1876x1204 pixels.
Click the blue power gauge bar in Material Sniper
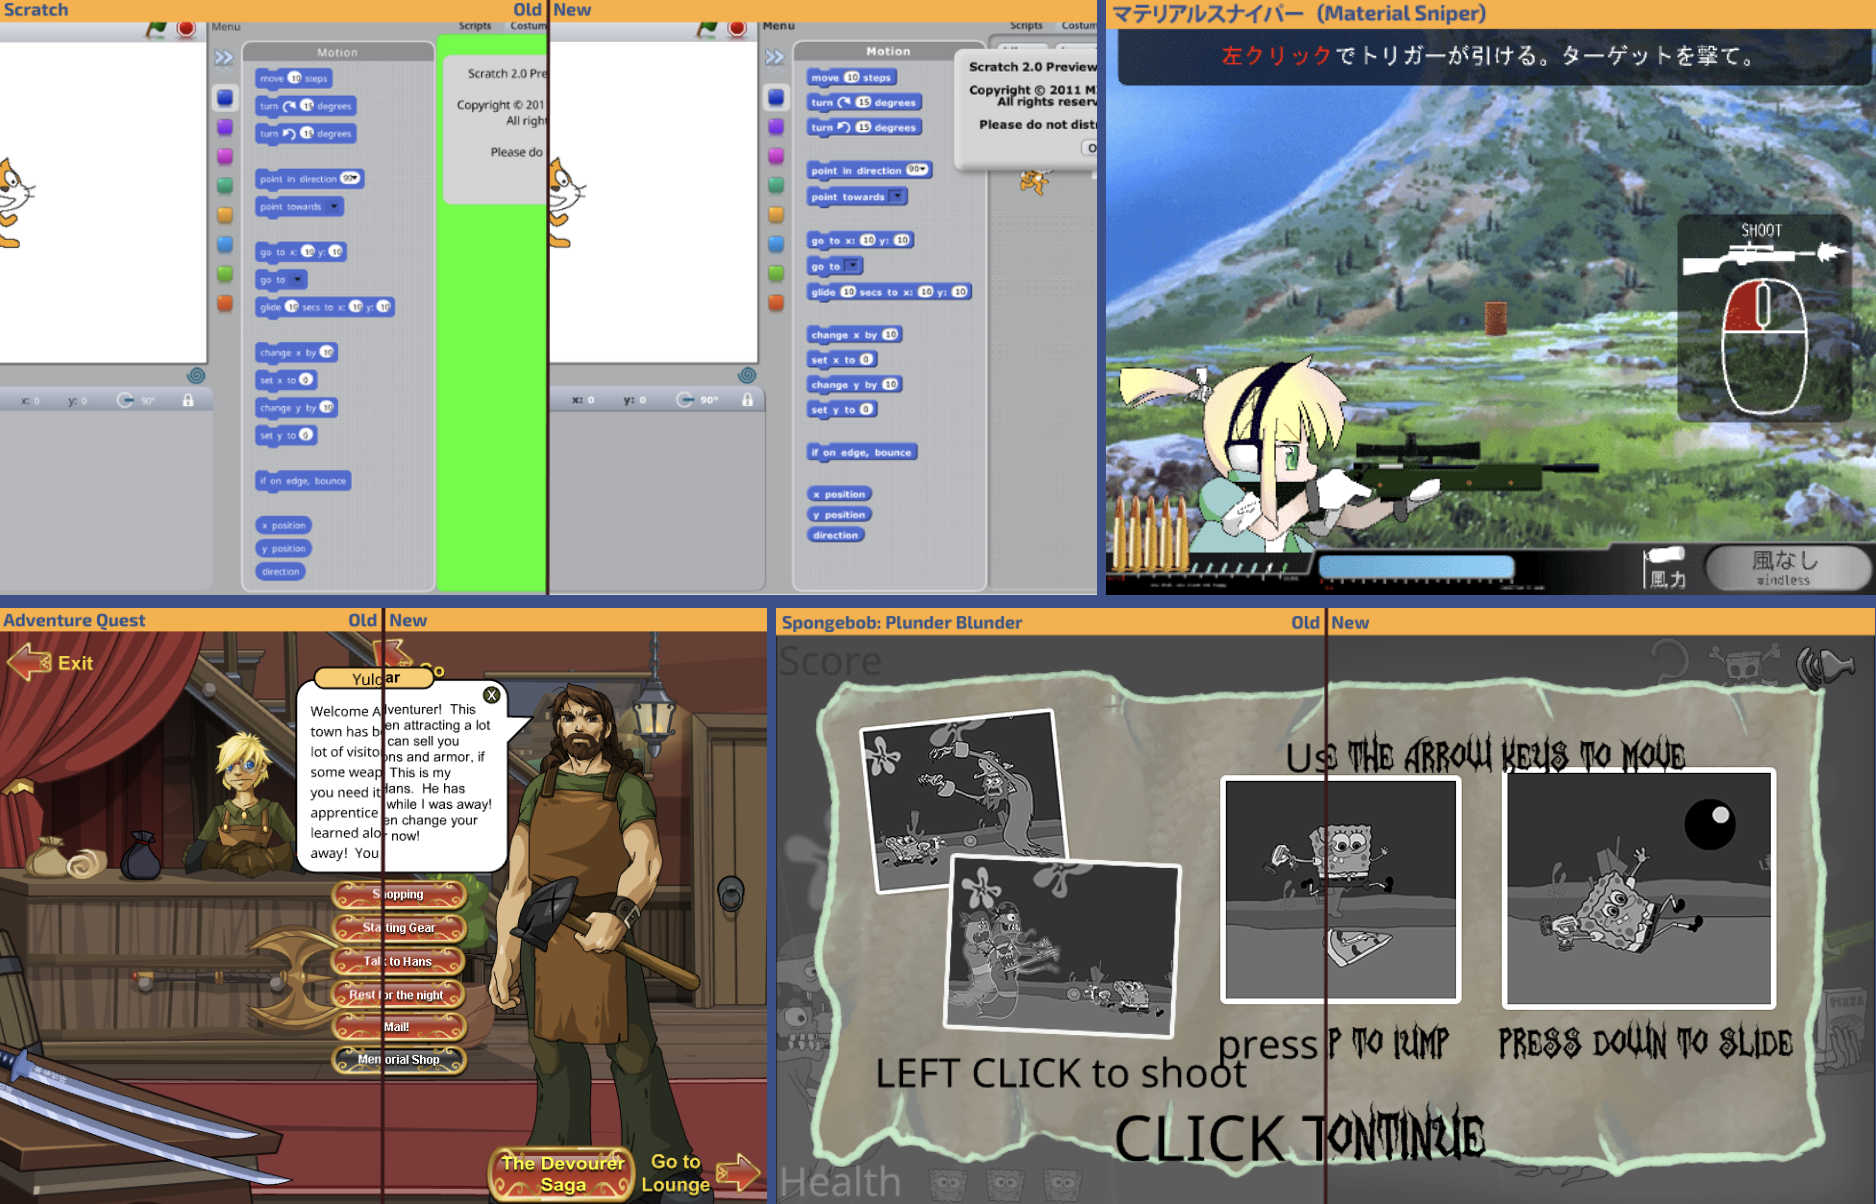pyautogui.click(x=1416, y=568)
